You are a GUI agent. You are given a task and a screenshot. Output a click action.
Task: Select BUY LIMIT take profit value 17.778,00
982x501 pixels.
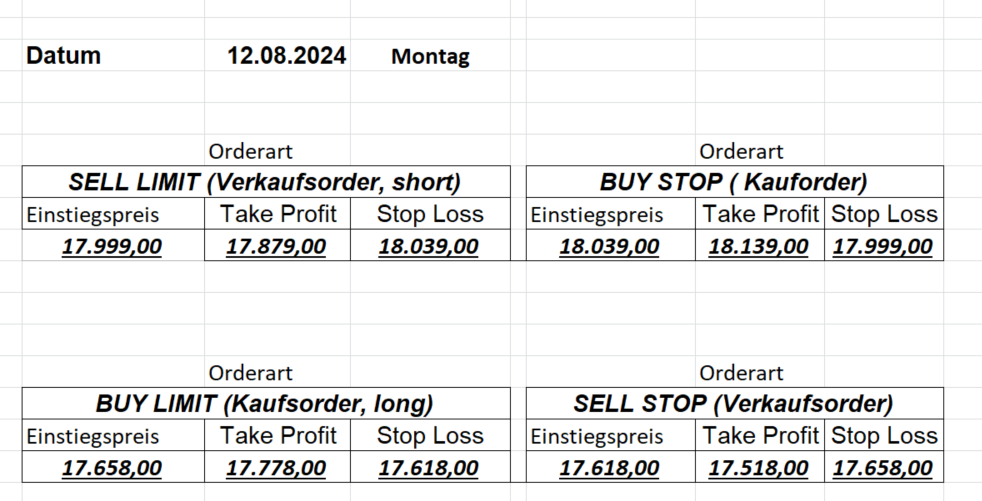pyautogui.click(x=276, y=467)
